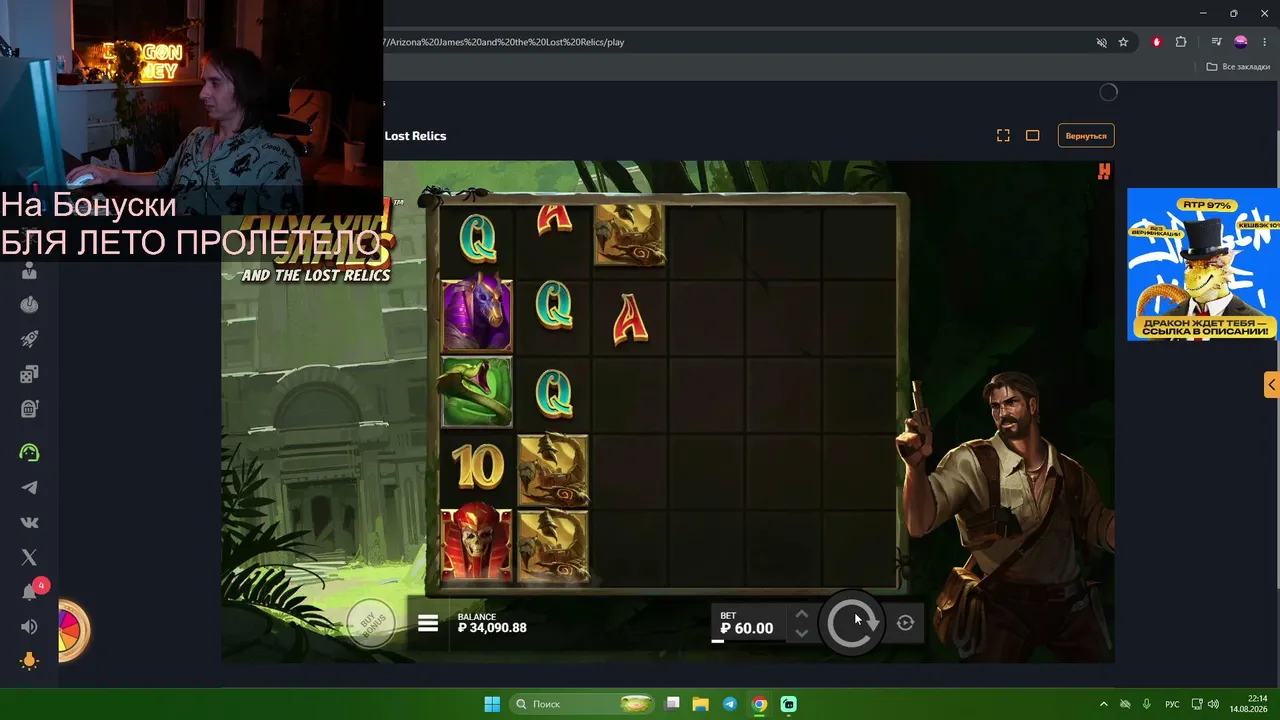Open the Chrome three-dot menu
Viewport: 1280px width, 720px height.
(x=1265, y=42)
